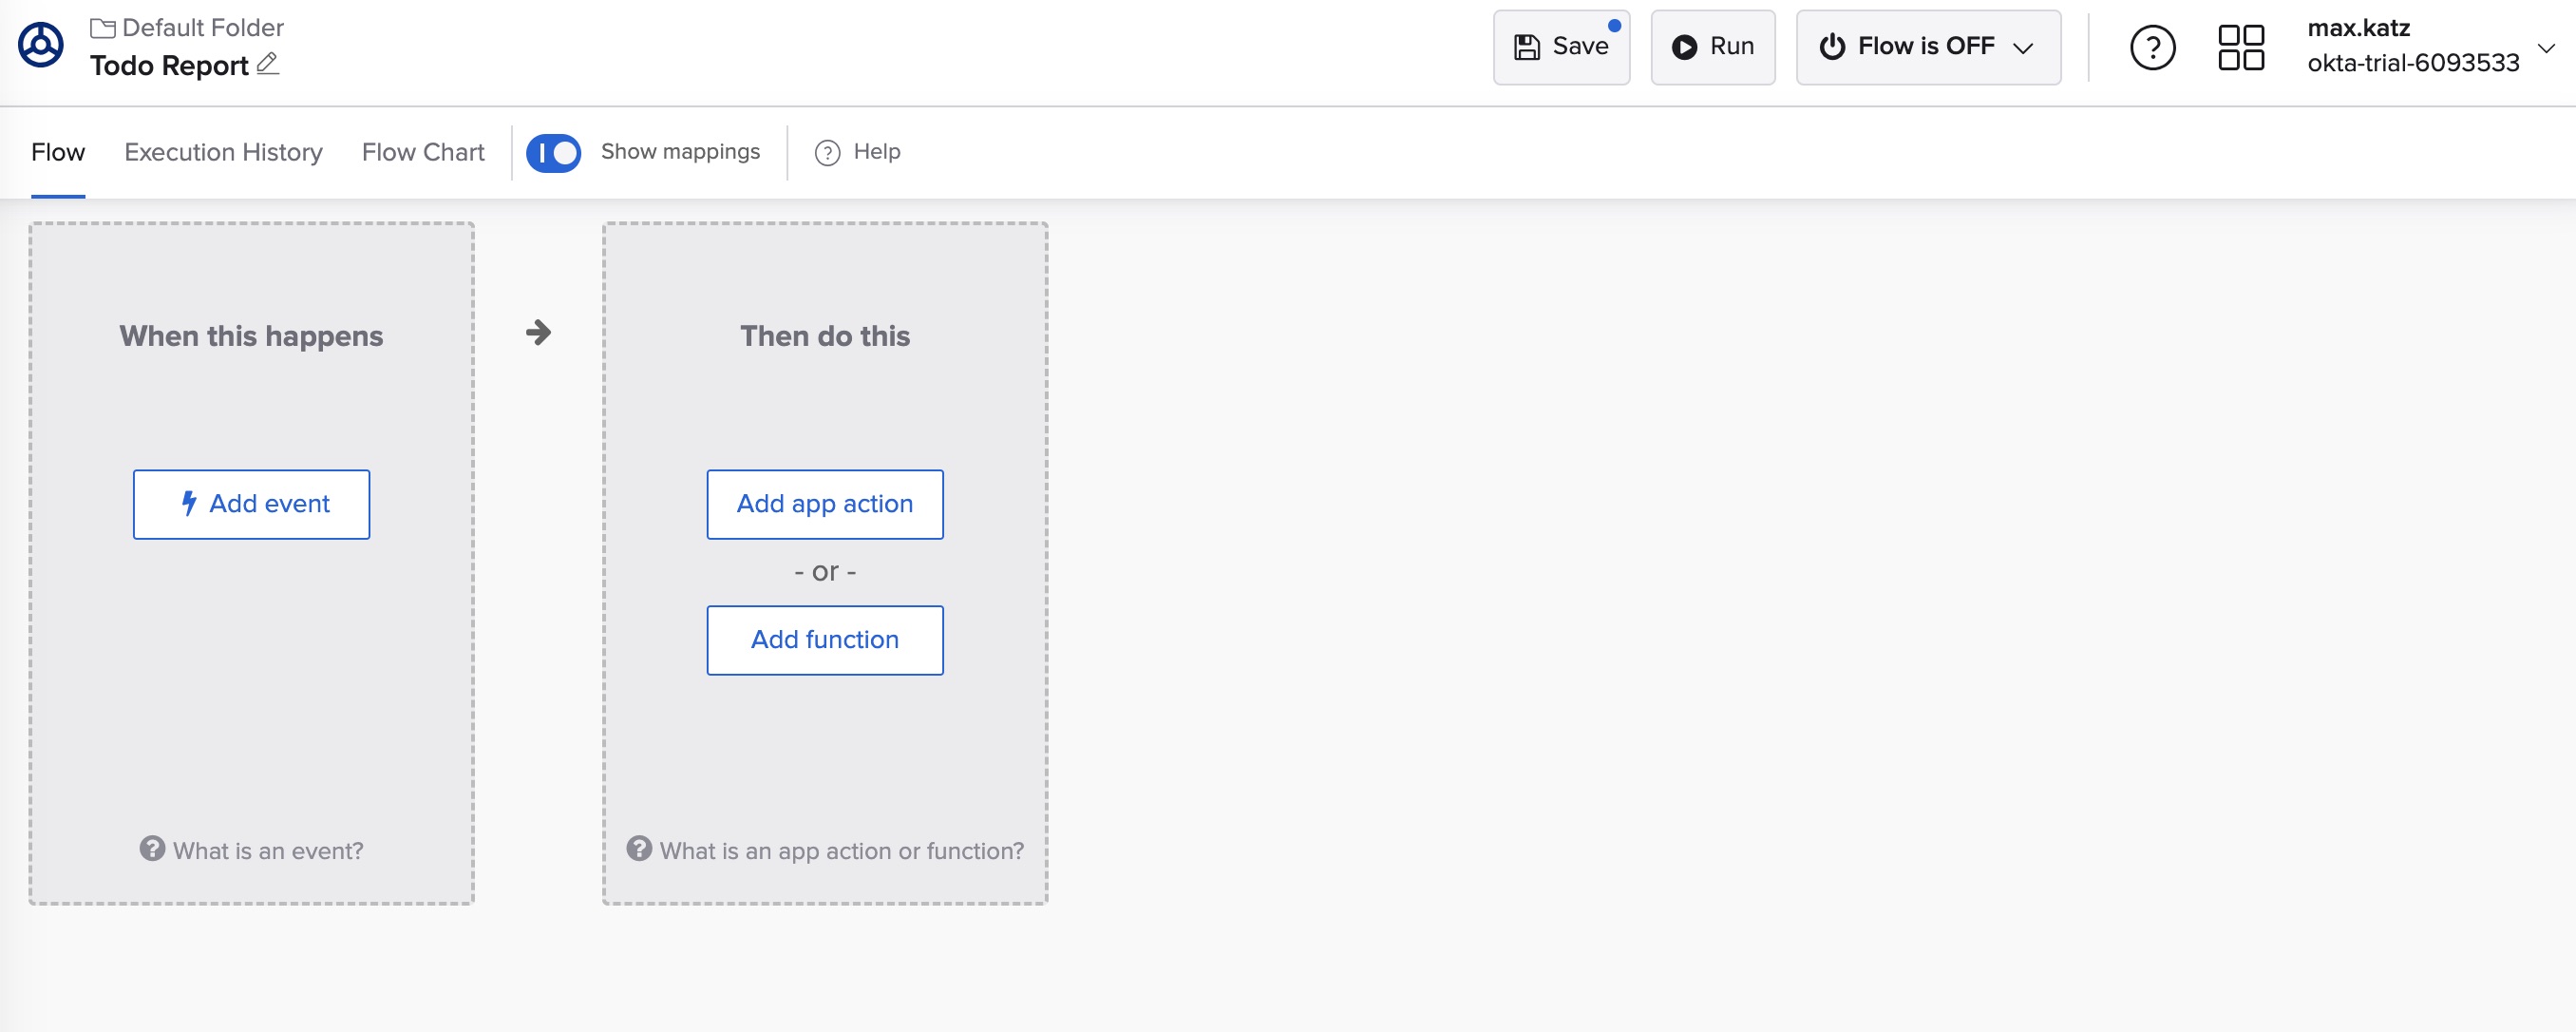This screenshot has width=2576, height=1032.
Task: Click the Add event button
Action: click(251, 504)
